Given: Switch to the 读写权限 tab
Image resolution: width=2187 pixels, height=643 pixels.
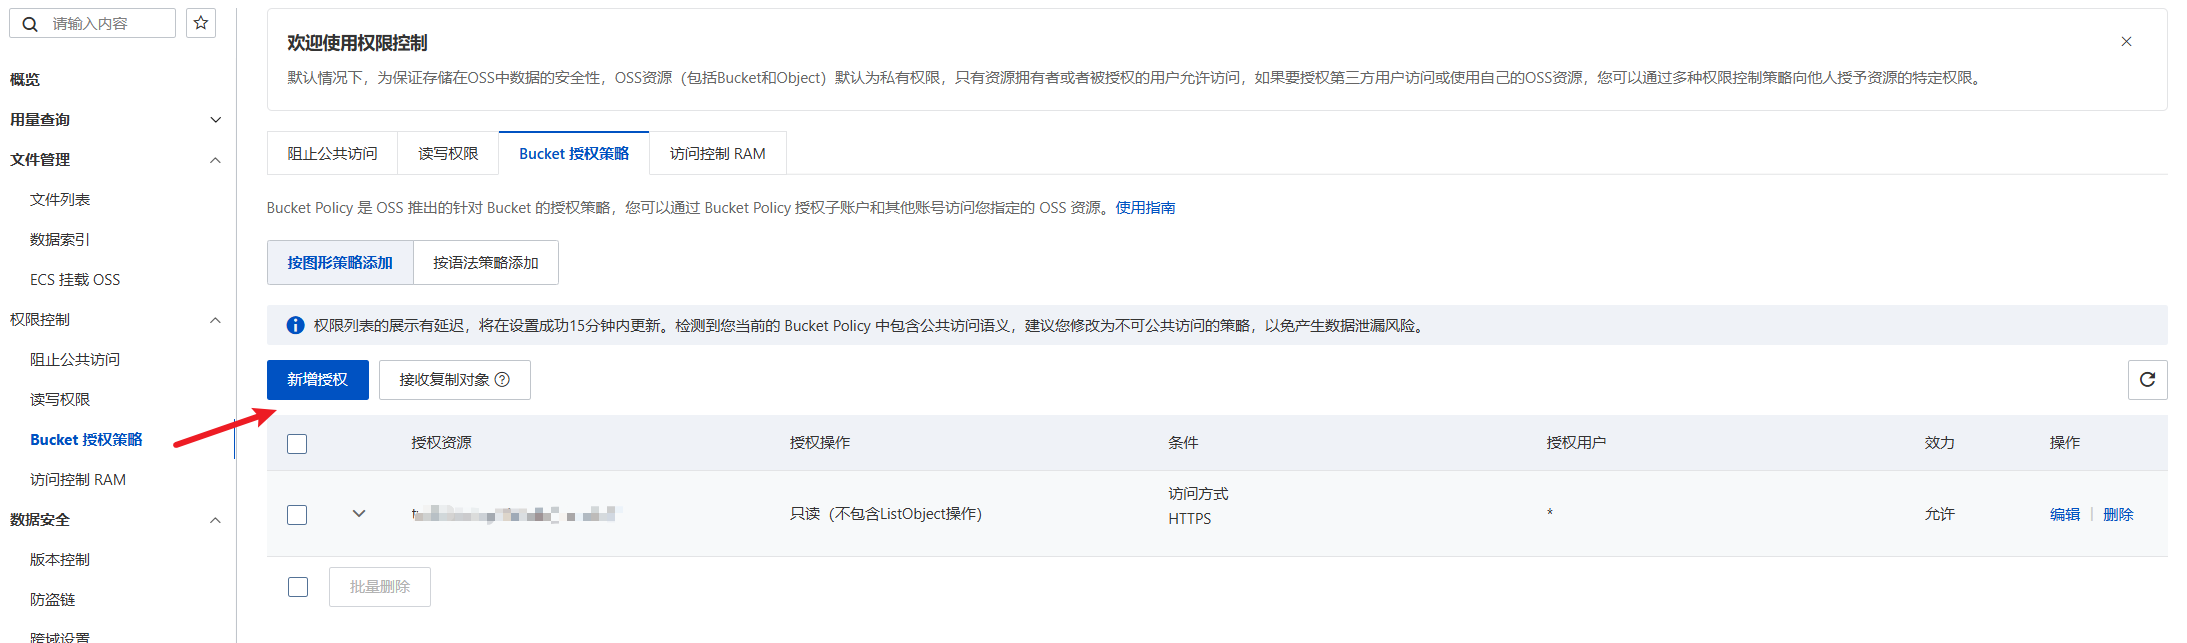Looking at the screenshot, I should click(448, 153).
